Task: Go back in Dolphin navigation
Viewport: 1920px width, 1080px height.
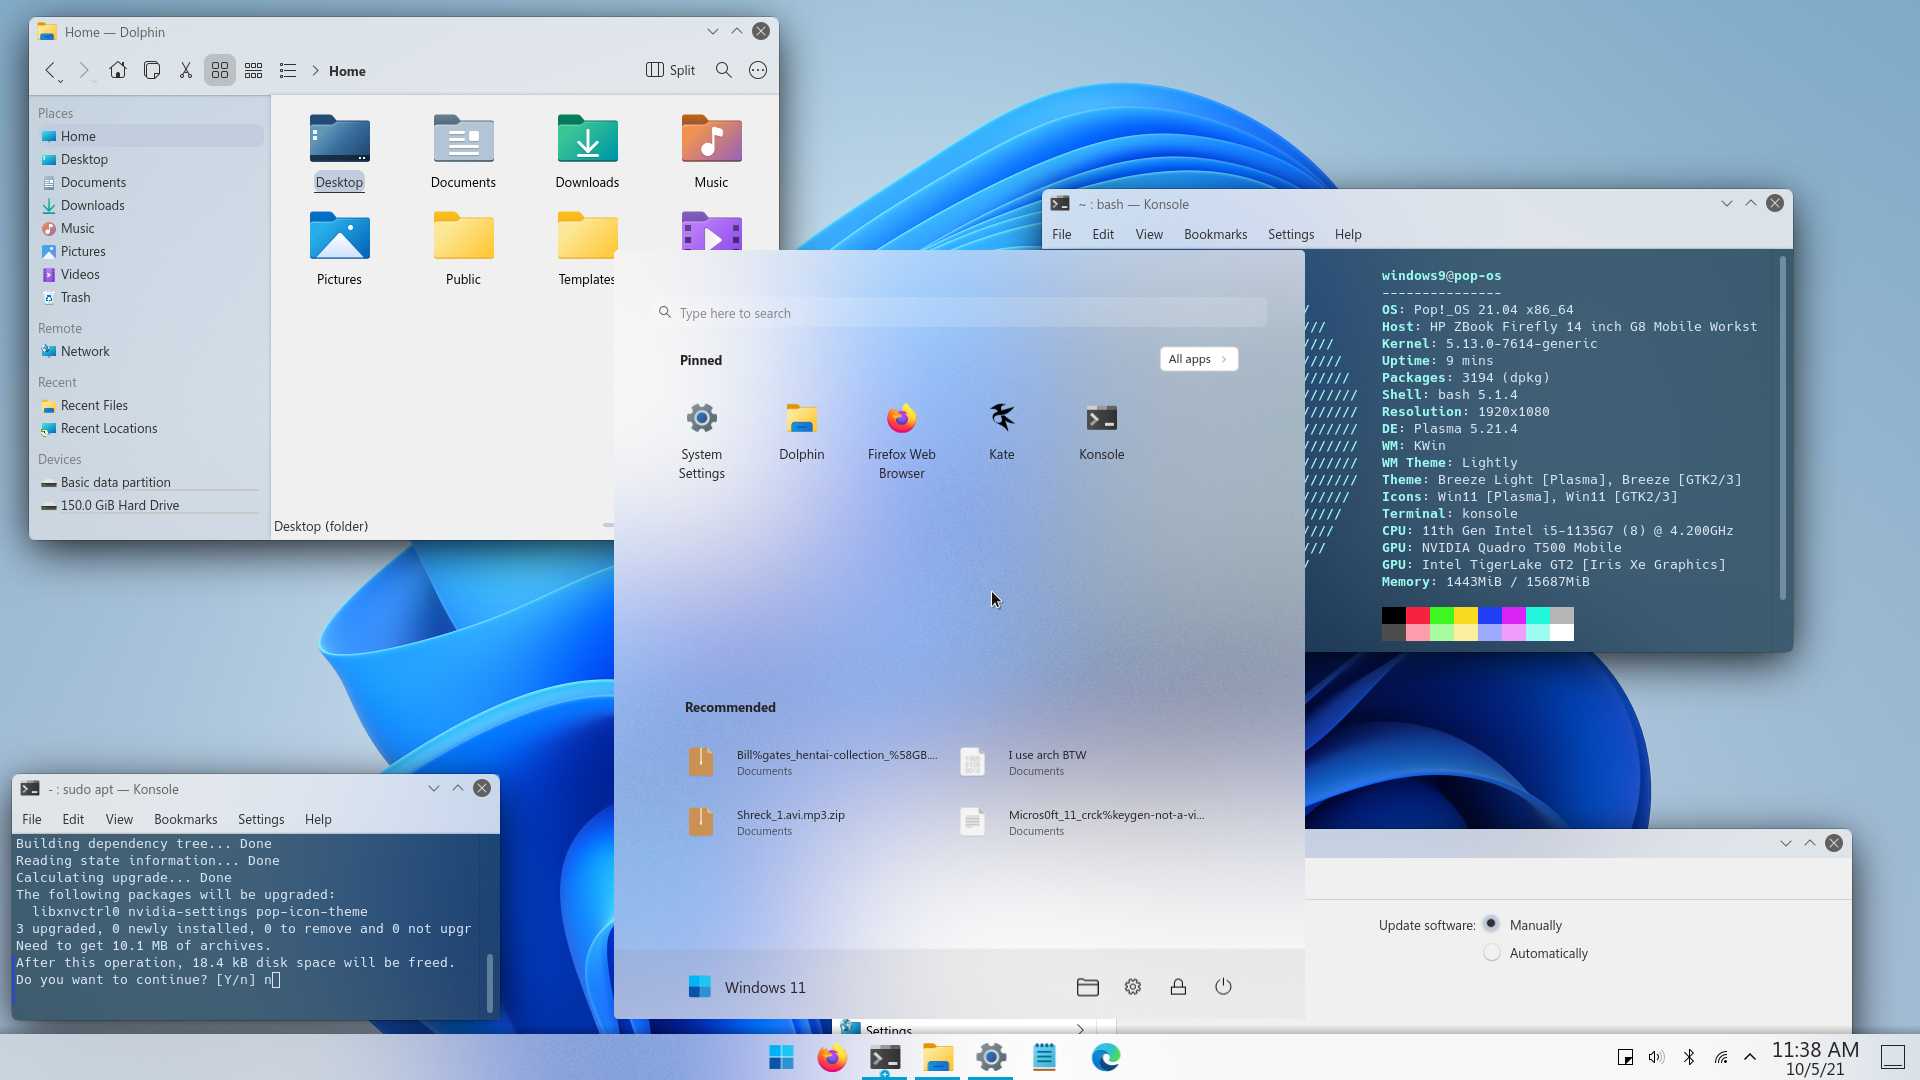Action: coord(50,70)
